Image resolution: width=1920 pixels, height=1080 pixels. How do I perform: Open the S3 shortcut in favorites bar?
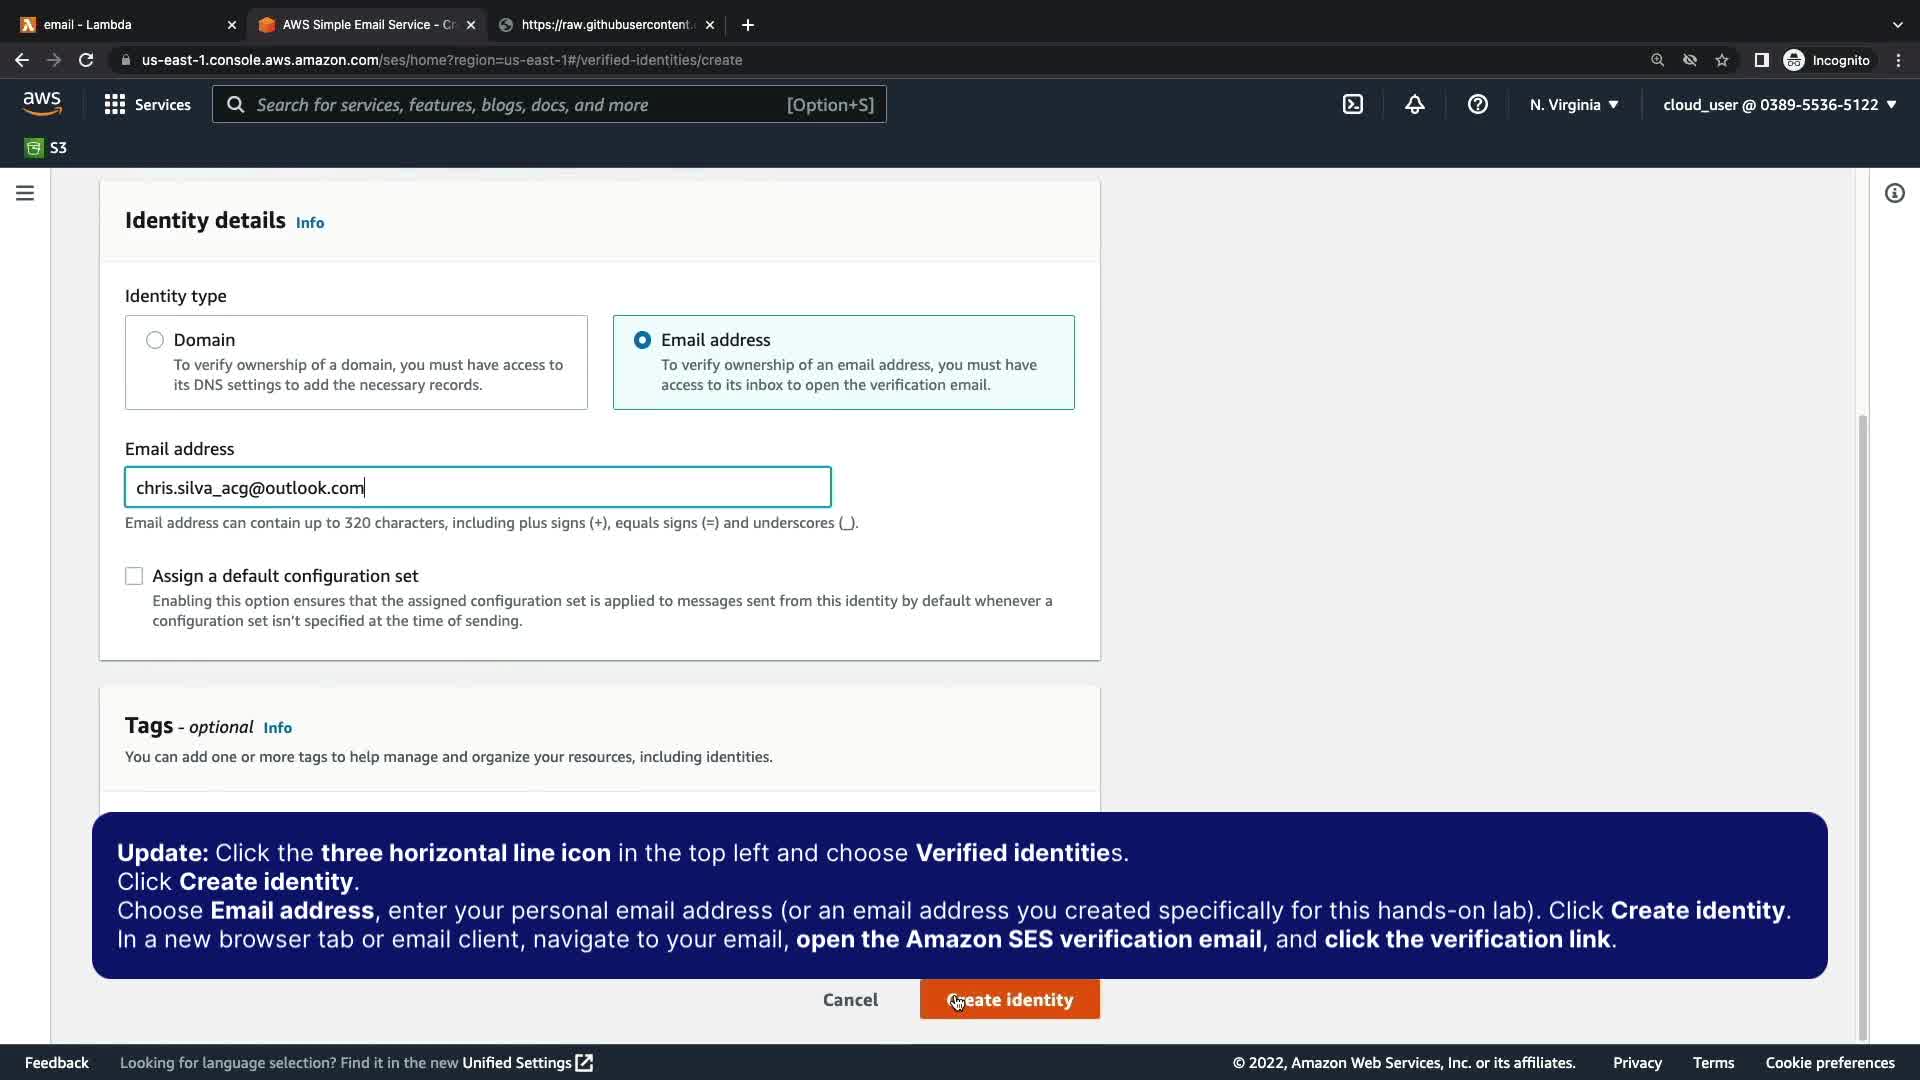(x=46, y=148)
